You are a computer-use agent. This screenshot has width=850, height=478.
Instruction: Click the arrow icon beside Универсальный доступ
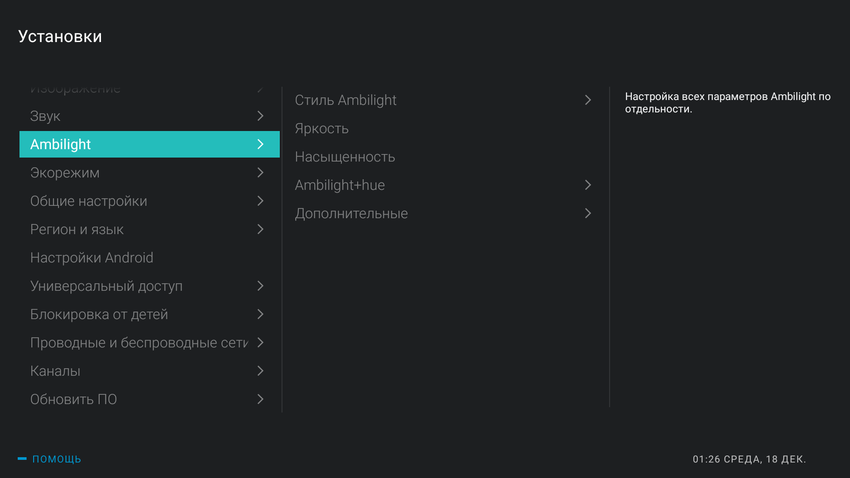tap(260, 286)
